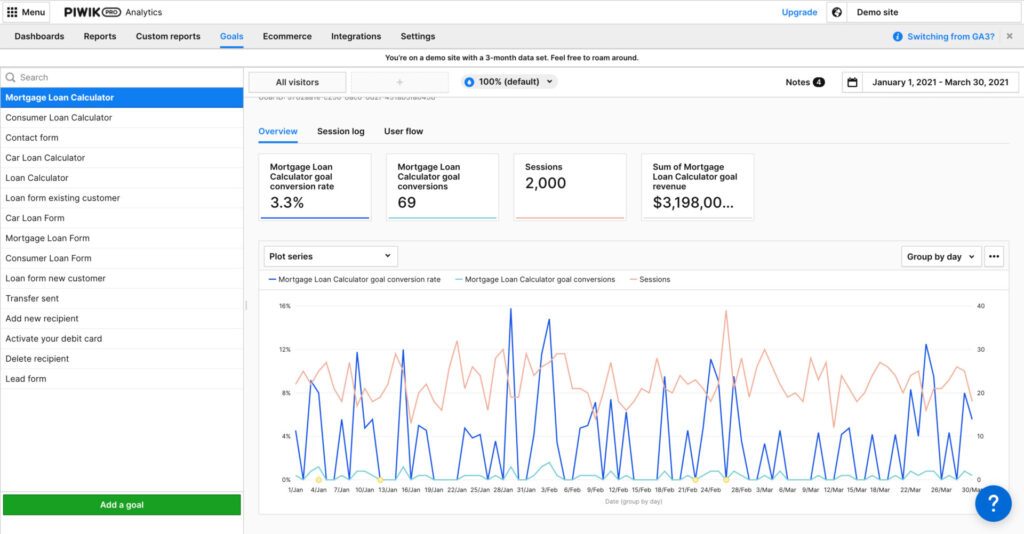Click the goals Search field

[120, 77]
